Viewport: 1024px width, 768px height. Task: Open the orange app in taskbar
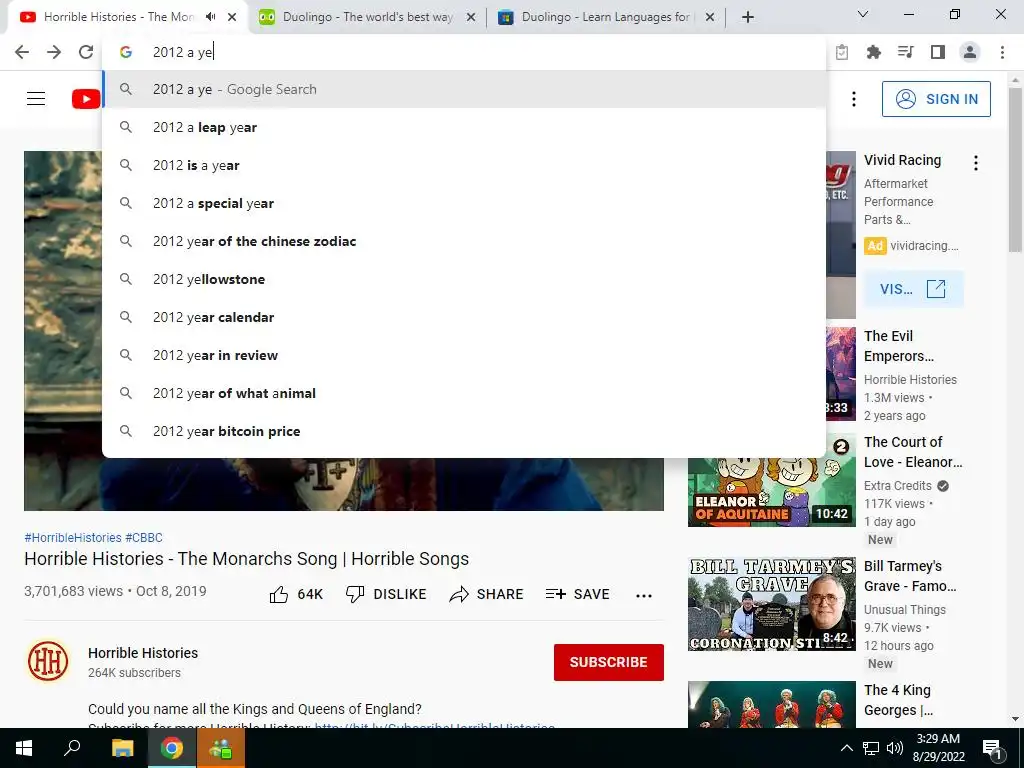221,748
